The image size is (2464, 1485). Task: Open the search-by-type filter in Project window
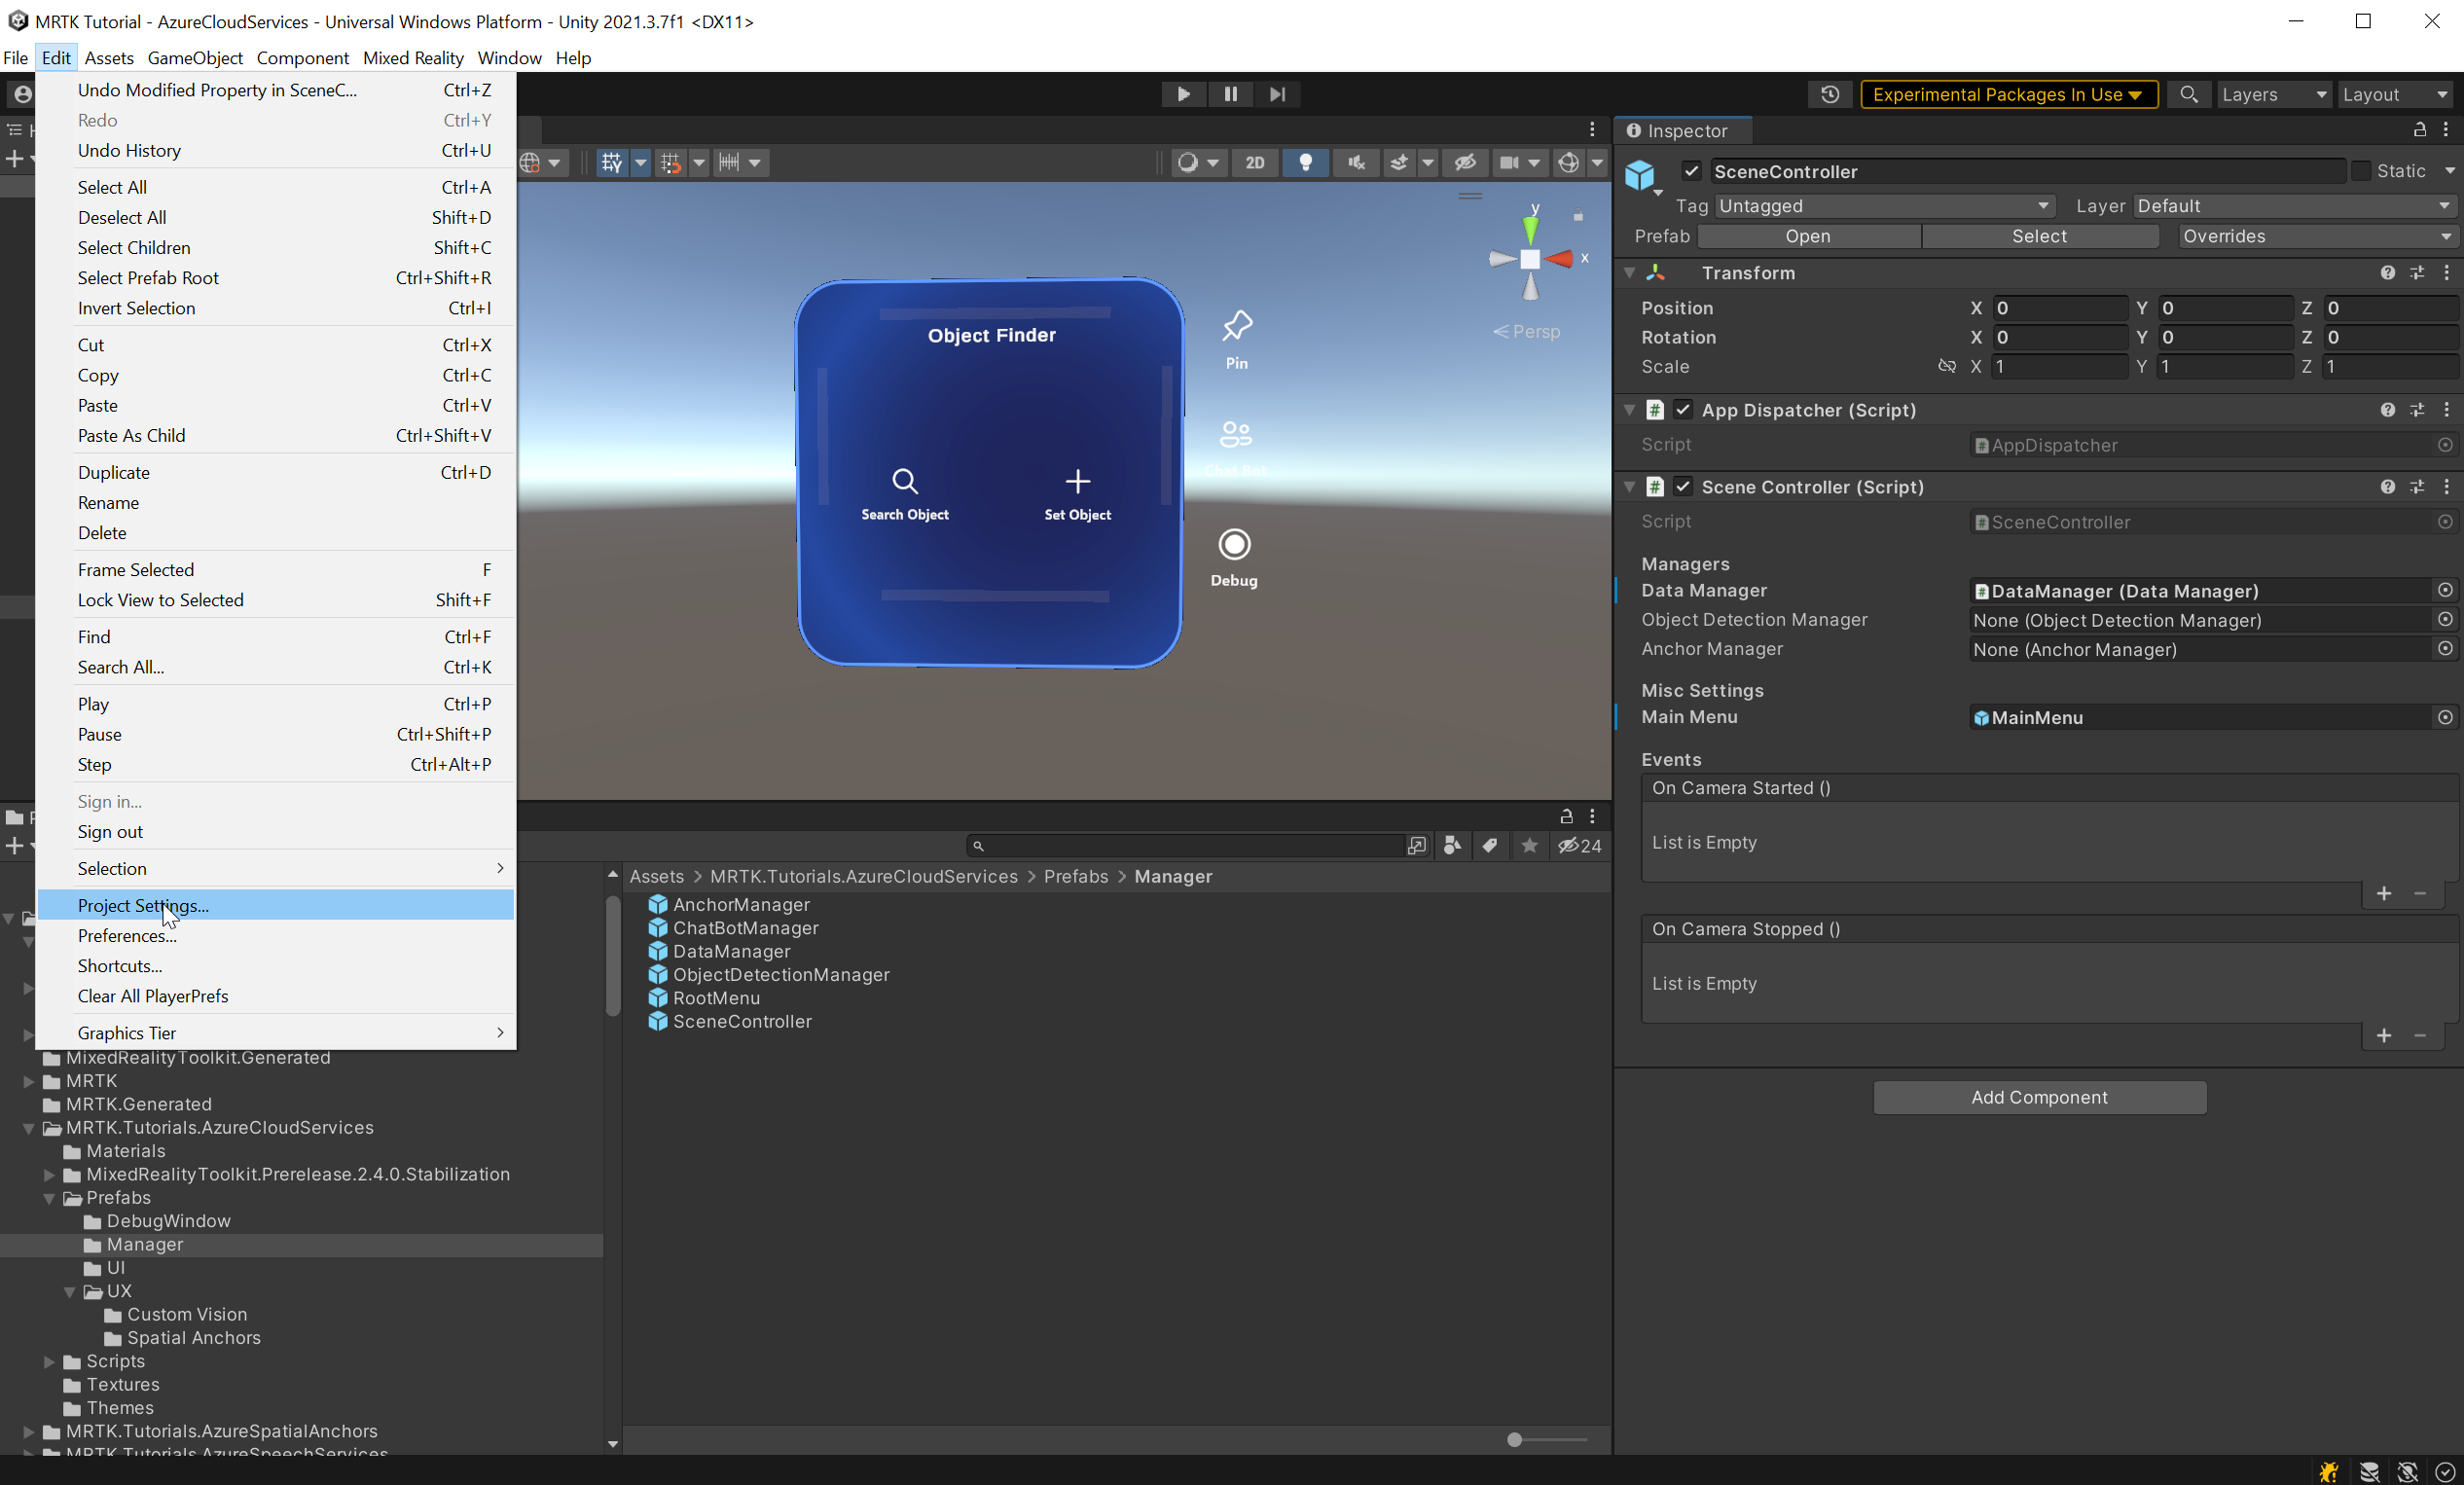click(1453, 846)
